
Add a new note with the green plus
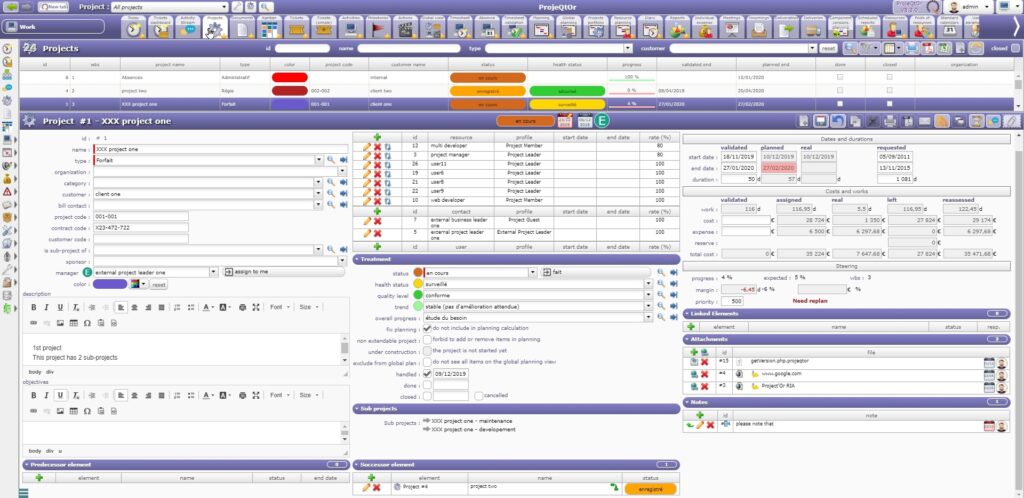point(700,415)
